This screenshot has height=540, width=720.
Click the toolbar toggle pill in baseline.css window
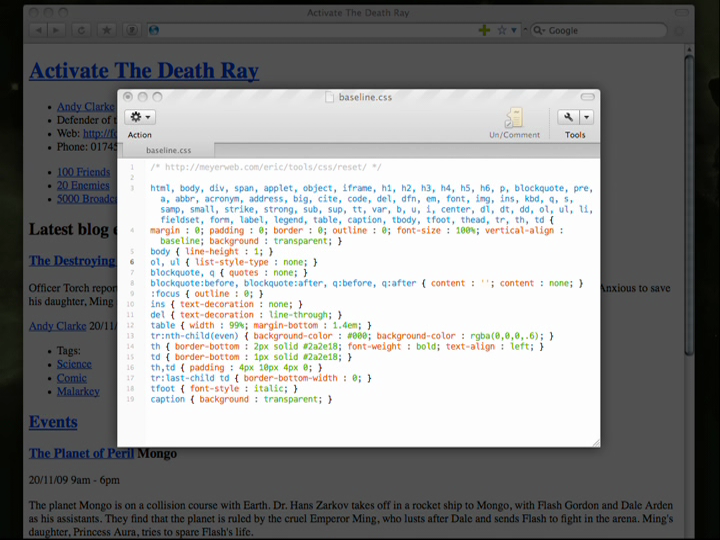pyautogui.click(x=587, y=96)
